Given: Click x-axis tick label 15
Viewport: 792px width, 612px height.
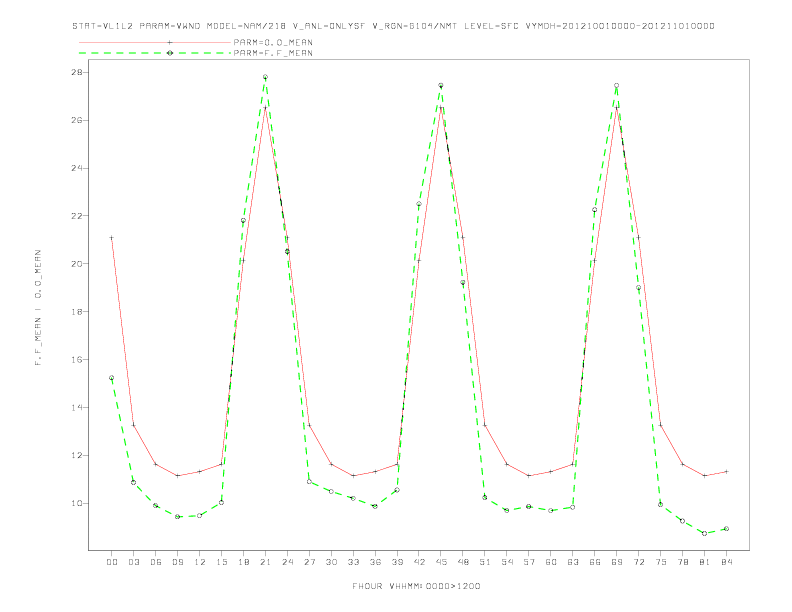Looking at the screenshot, I should [x=221, y=562].
